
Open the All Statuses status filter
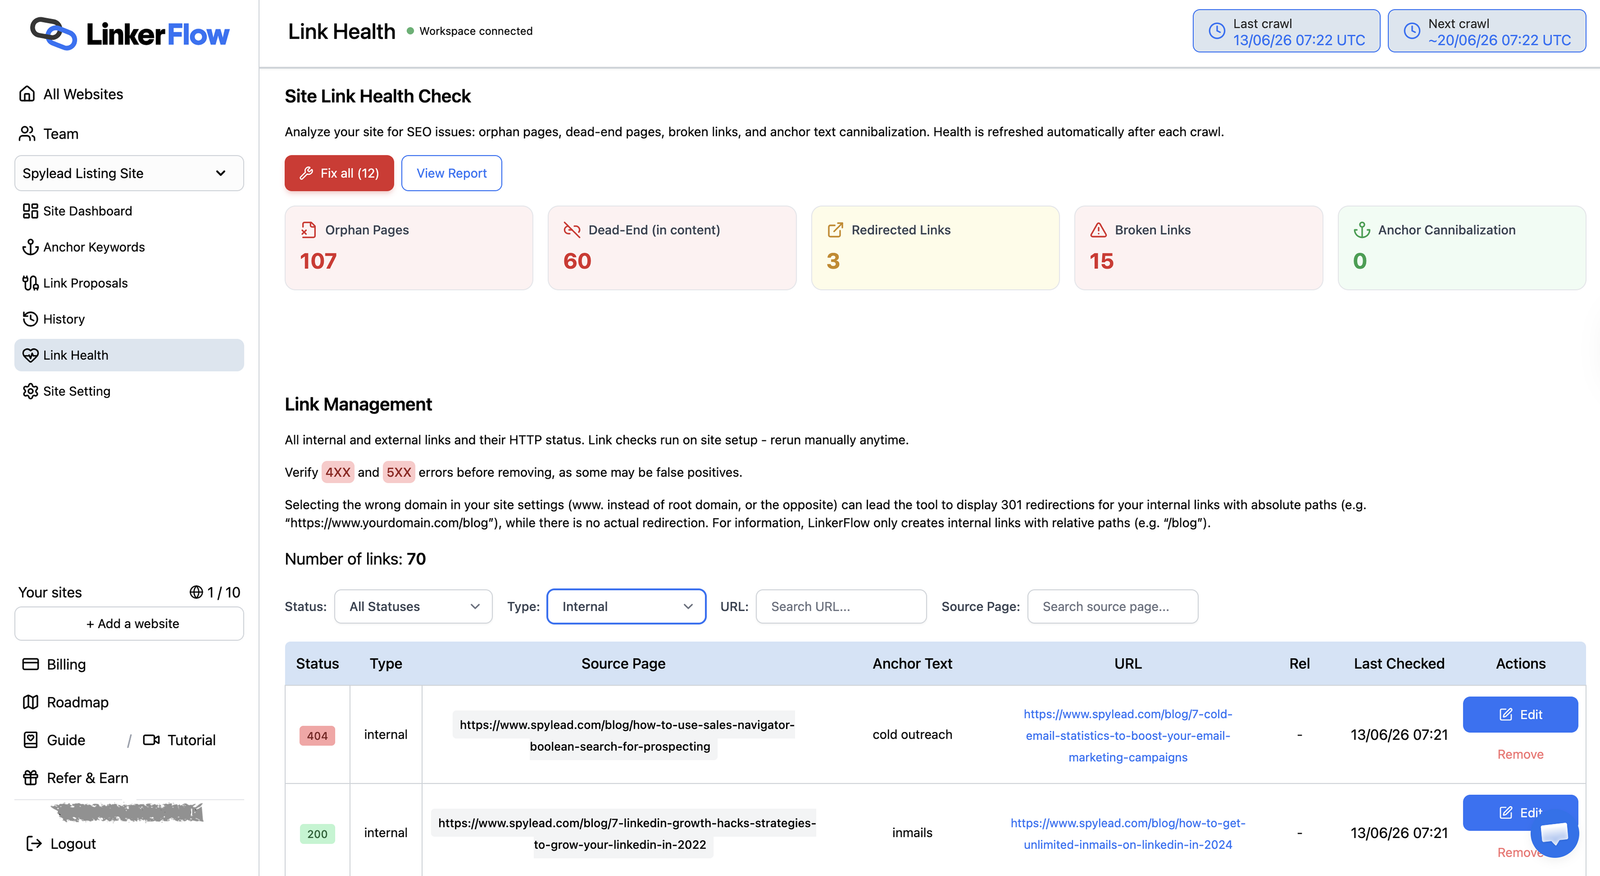414,607
